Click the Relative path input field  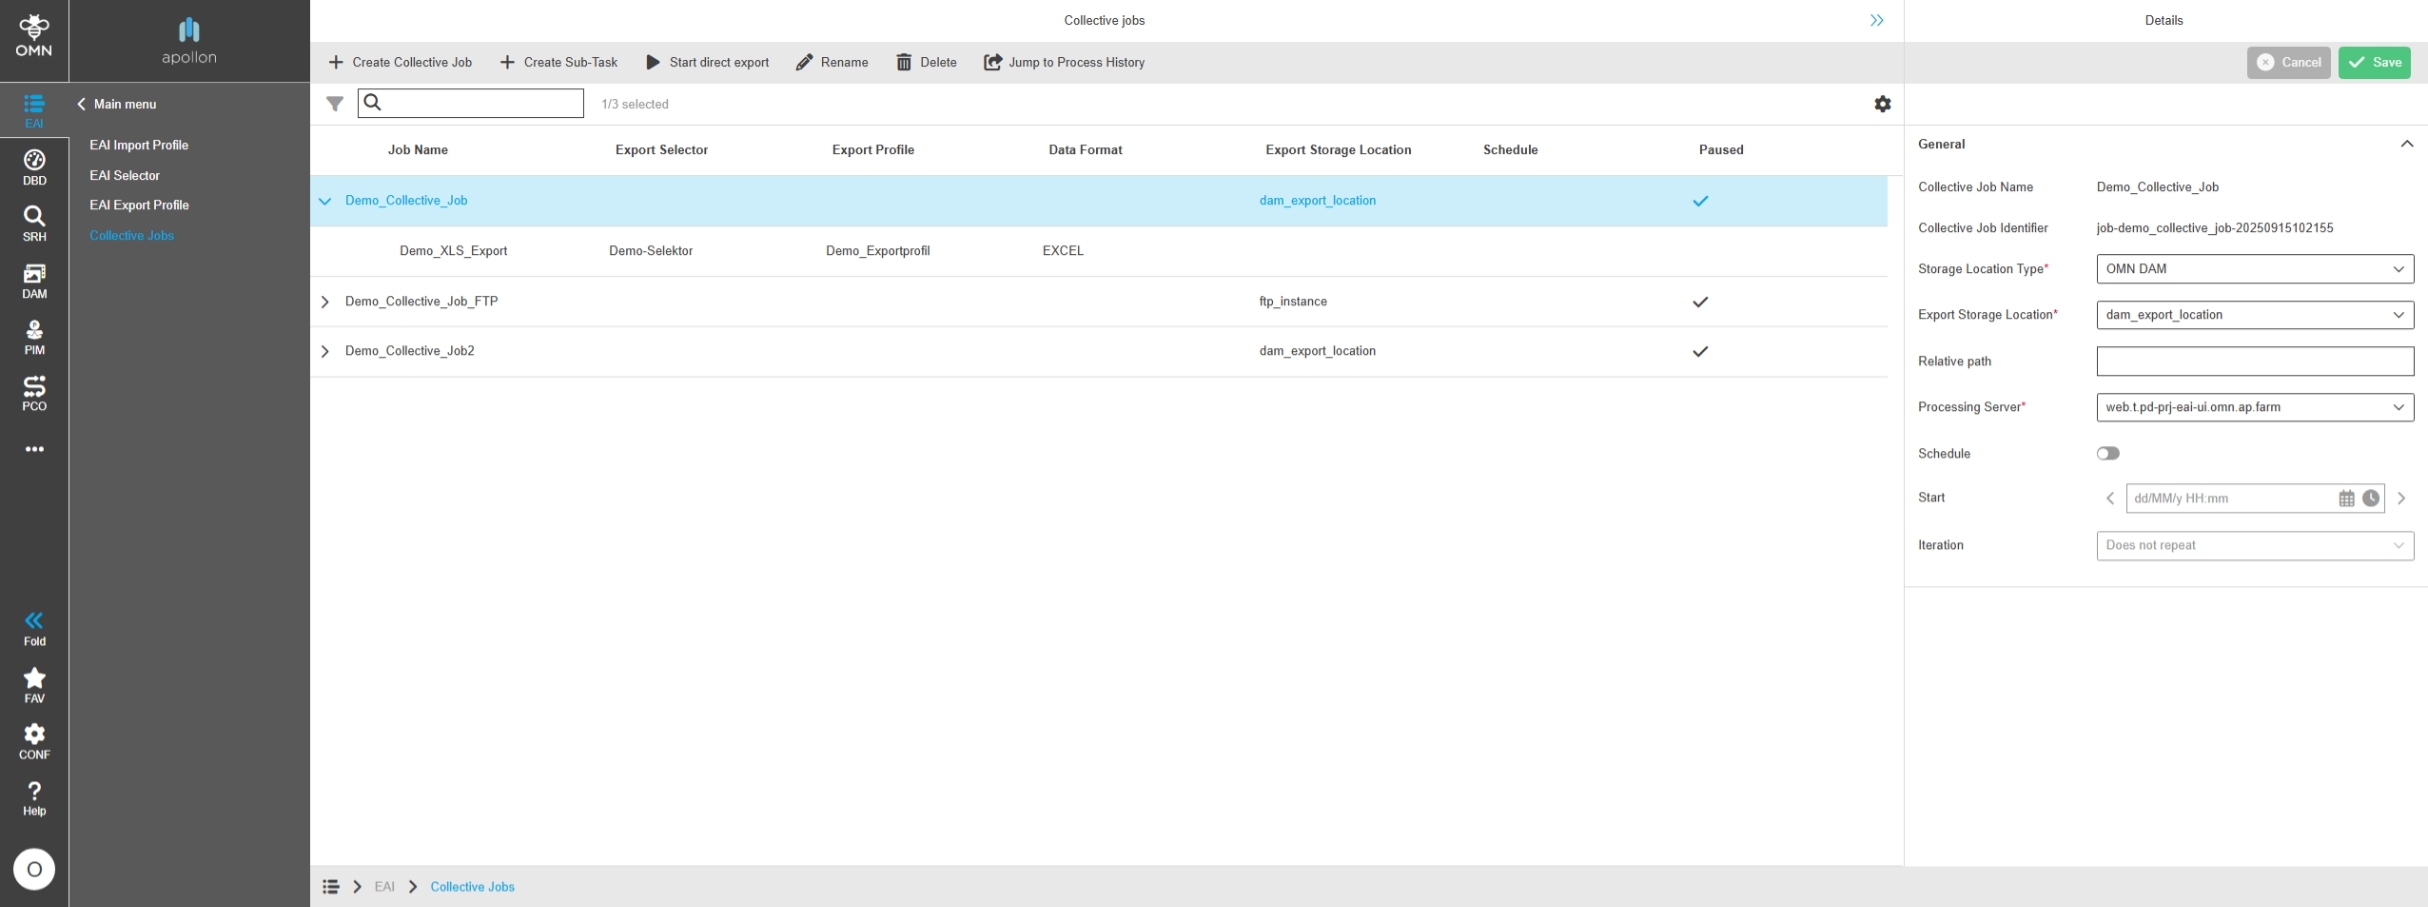[x=2254, y=361]
